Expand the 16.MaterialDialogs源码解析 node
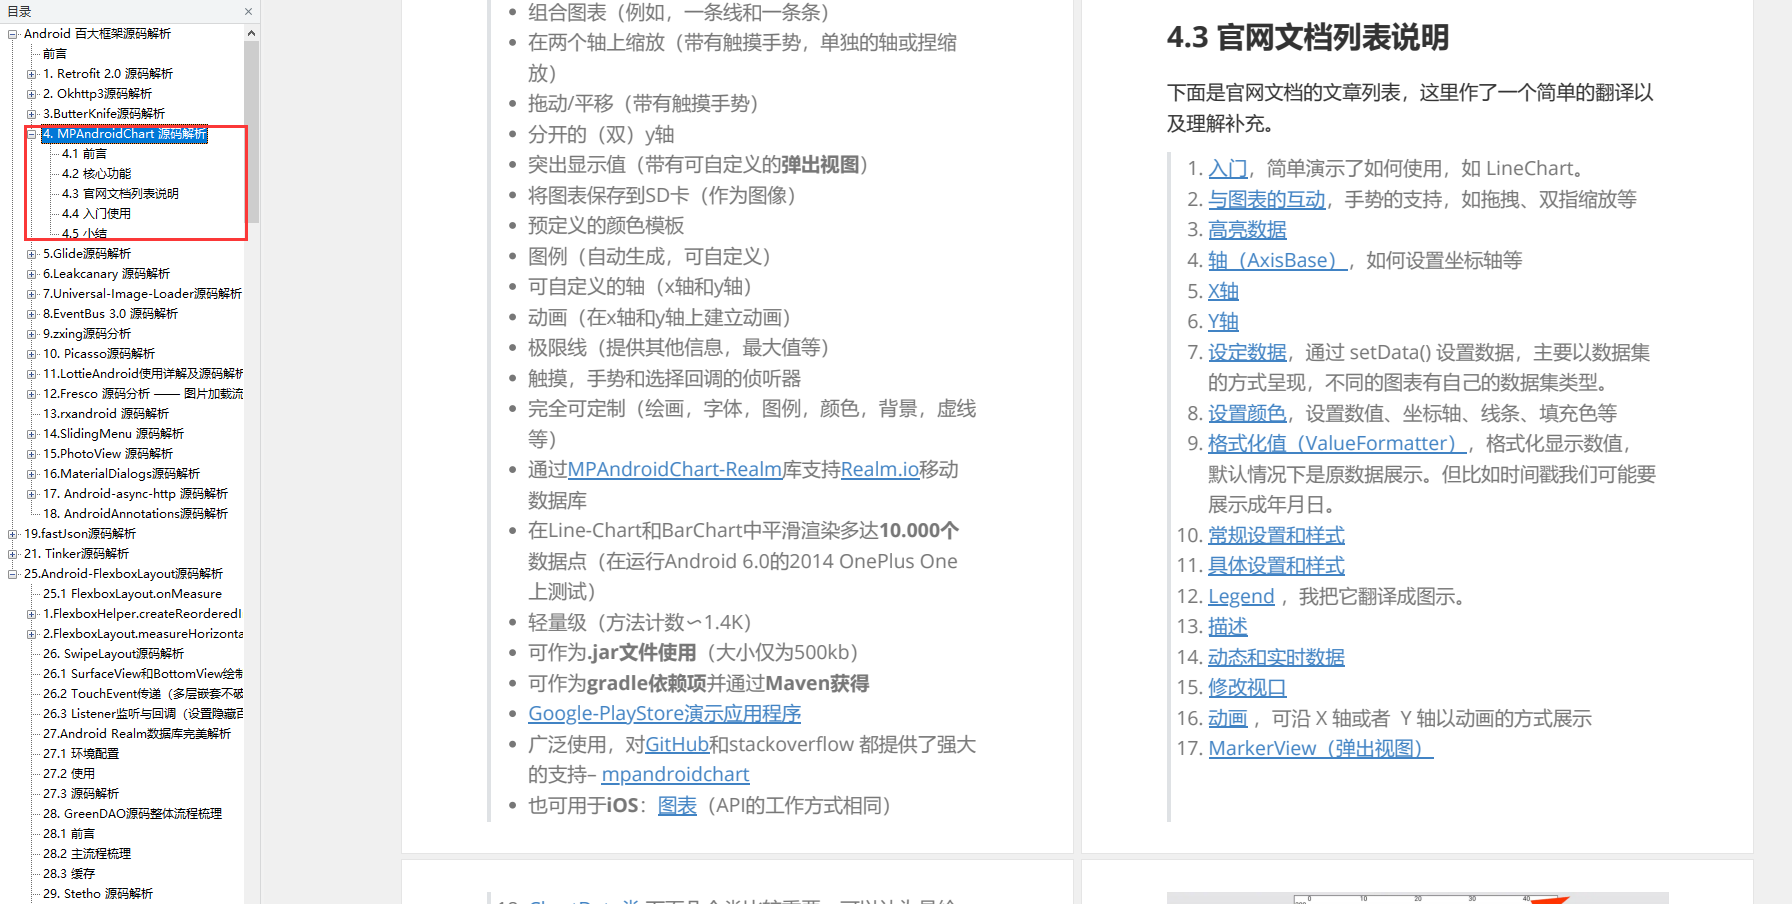 pos(32,474)
